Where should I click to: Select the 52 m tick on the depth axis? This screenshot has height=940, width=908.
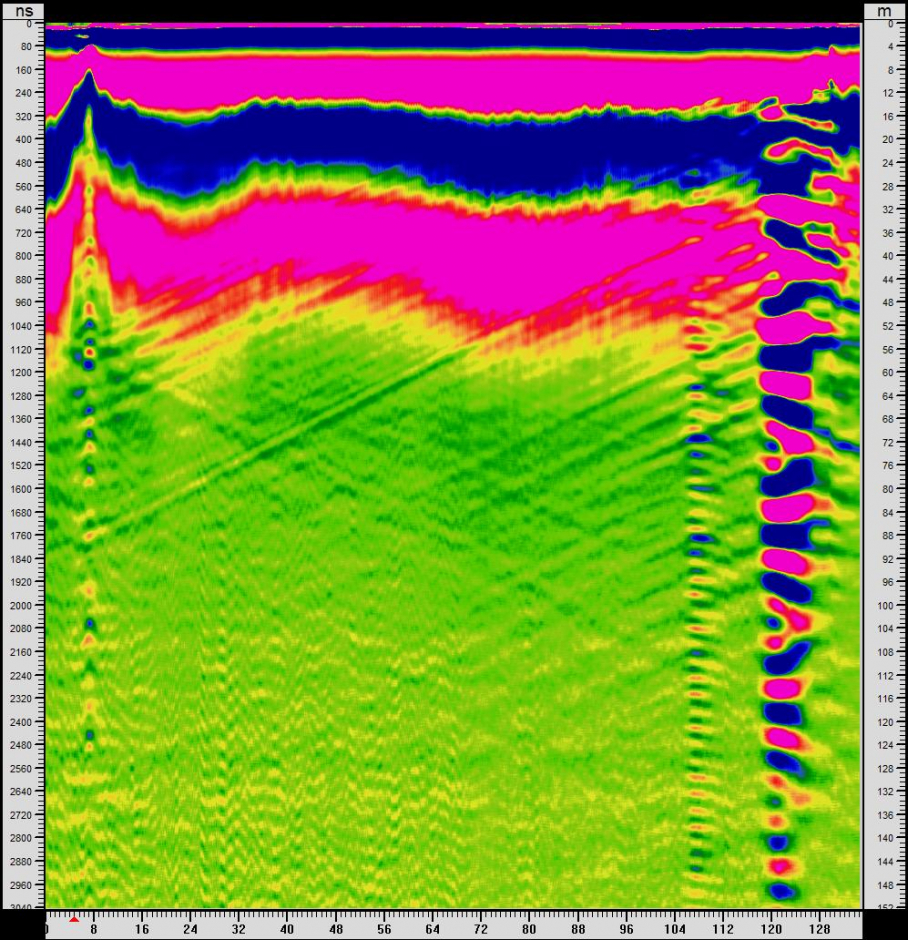(x=884, y=326)
